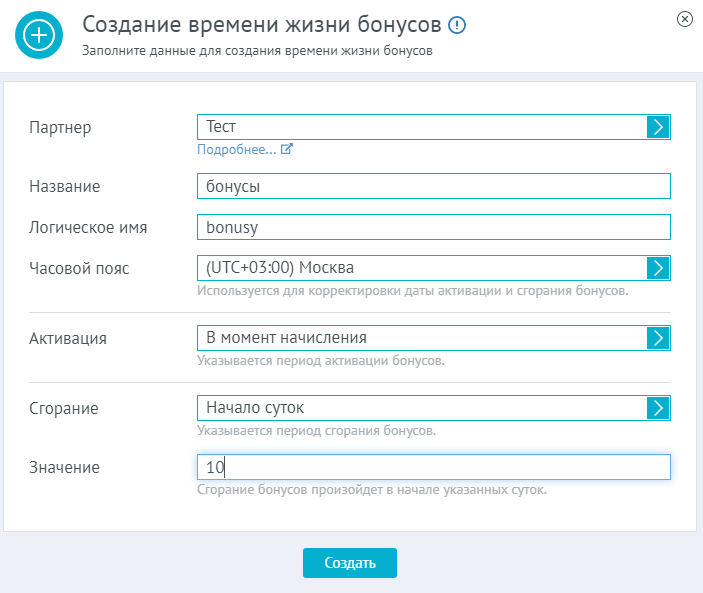Click the Значение field containing 10

point(434,467)
